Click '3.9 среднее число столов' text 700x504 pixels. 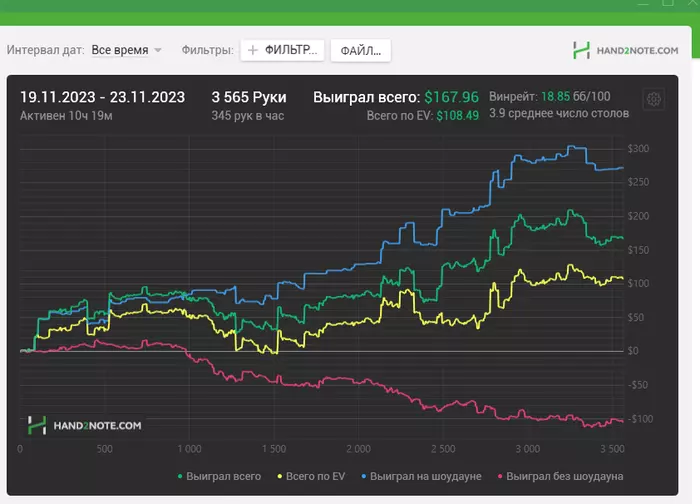(559, 113)
